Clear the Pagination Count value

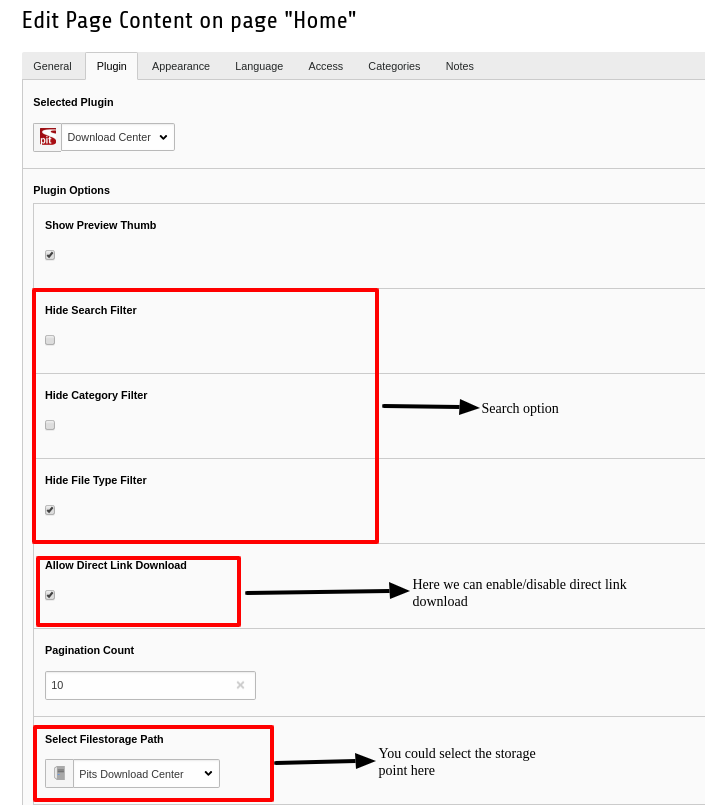click(x=240, y=685)
